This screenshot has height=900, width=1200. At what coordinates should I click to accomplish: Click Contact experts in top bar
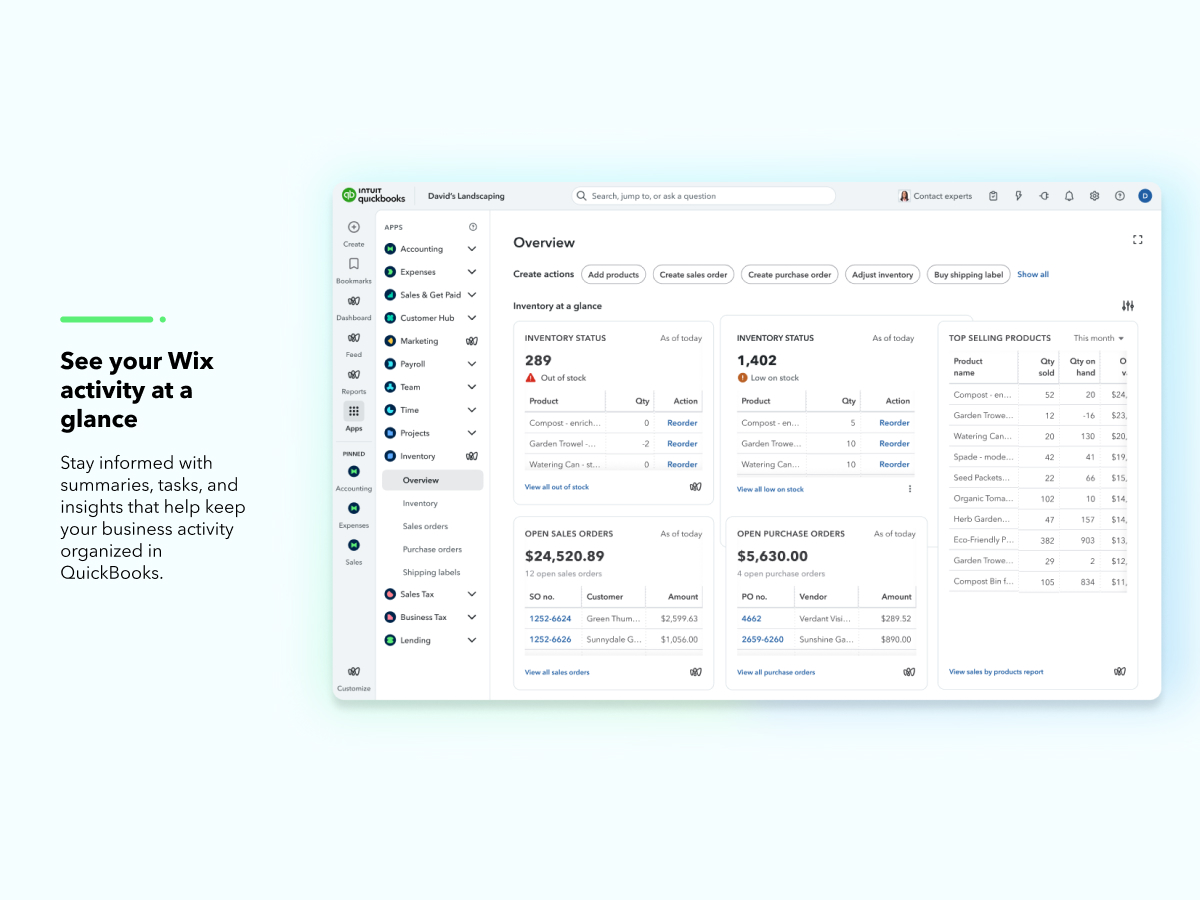pos(935,196)
